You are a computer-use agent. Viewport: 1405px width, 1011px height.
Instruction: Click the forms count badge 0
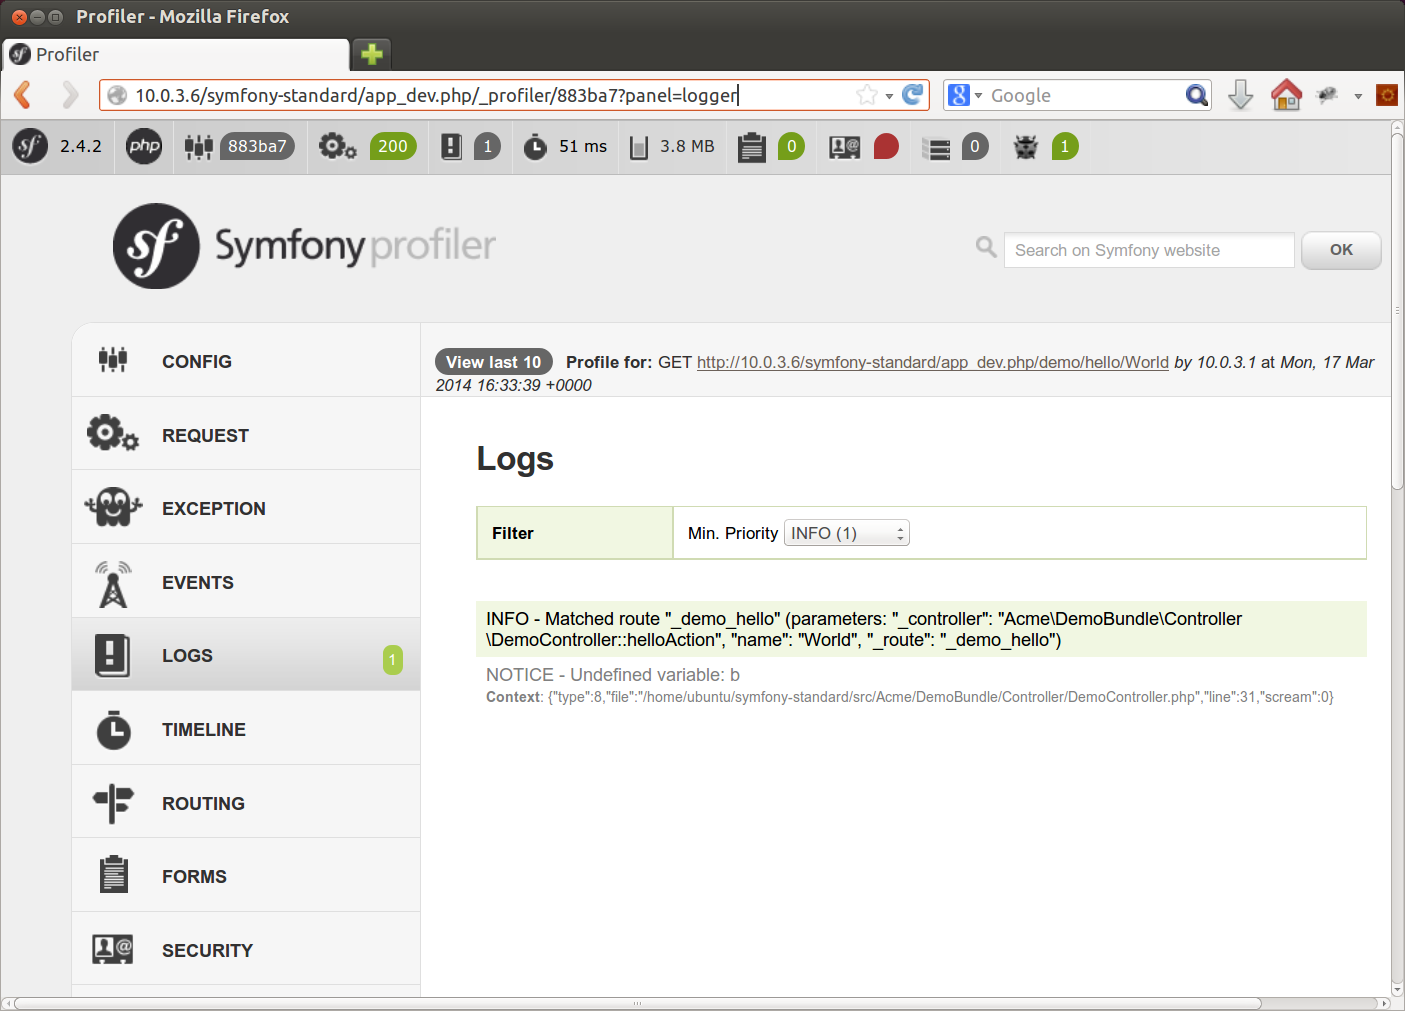[x=791, y=146]
